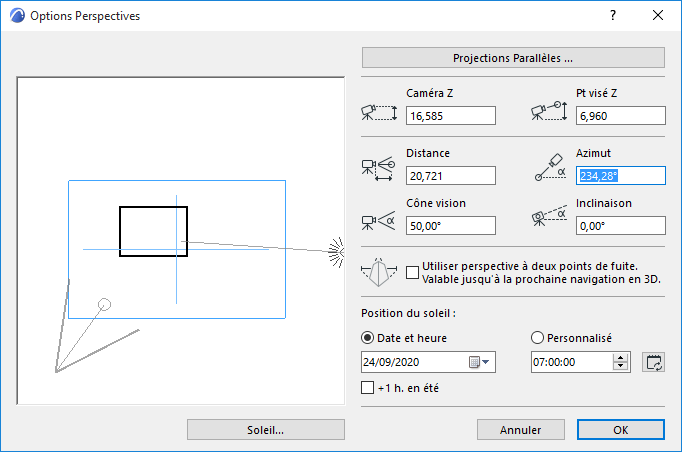Click the Cône vision icon
This screenshot has height=452, width=682.
click(382, 220)
